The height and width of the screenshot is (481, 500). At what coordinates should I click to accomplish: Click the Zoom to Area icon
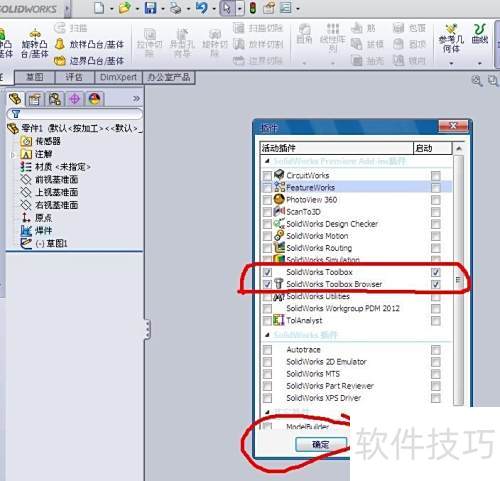(493, 81)
